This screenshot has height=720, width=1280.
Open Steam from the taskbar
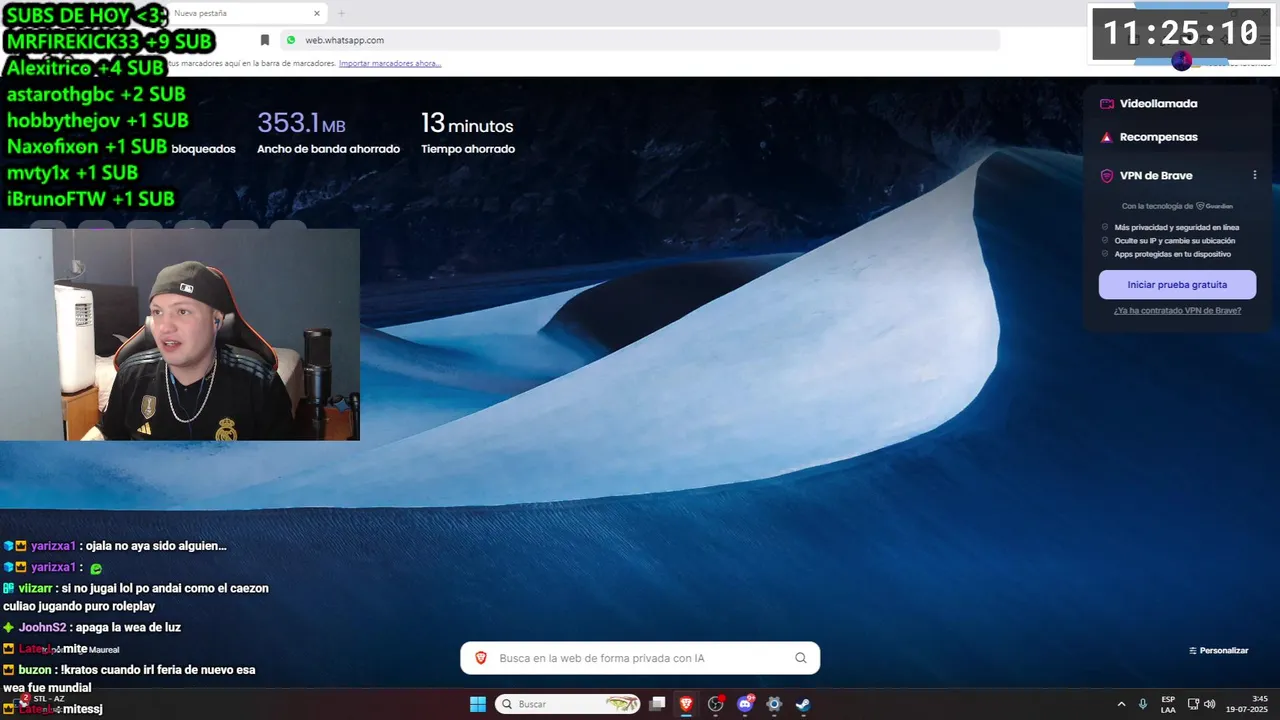[x=802, y=704]
